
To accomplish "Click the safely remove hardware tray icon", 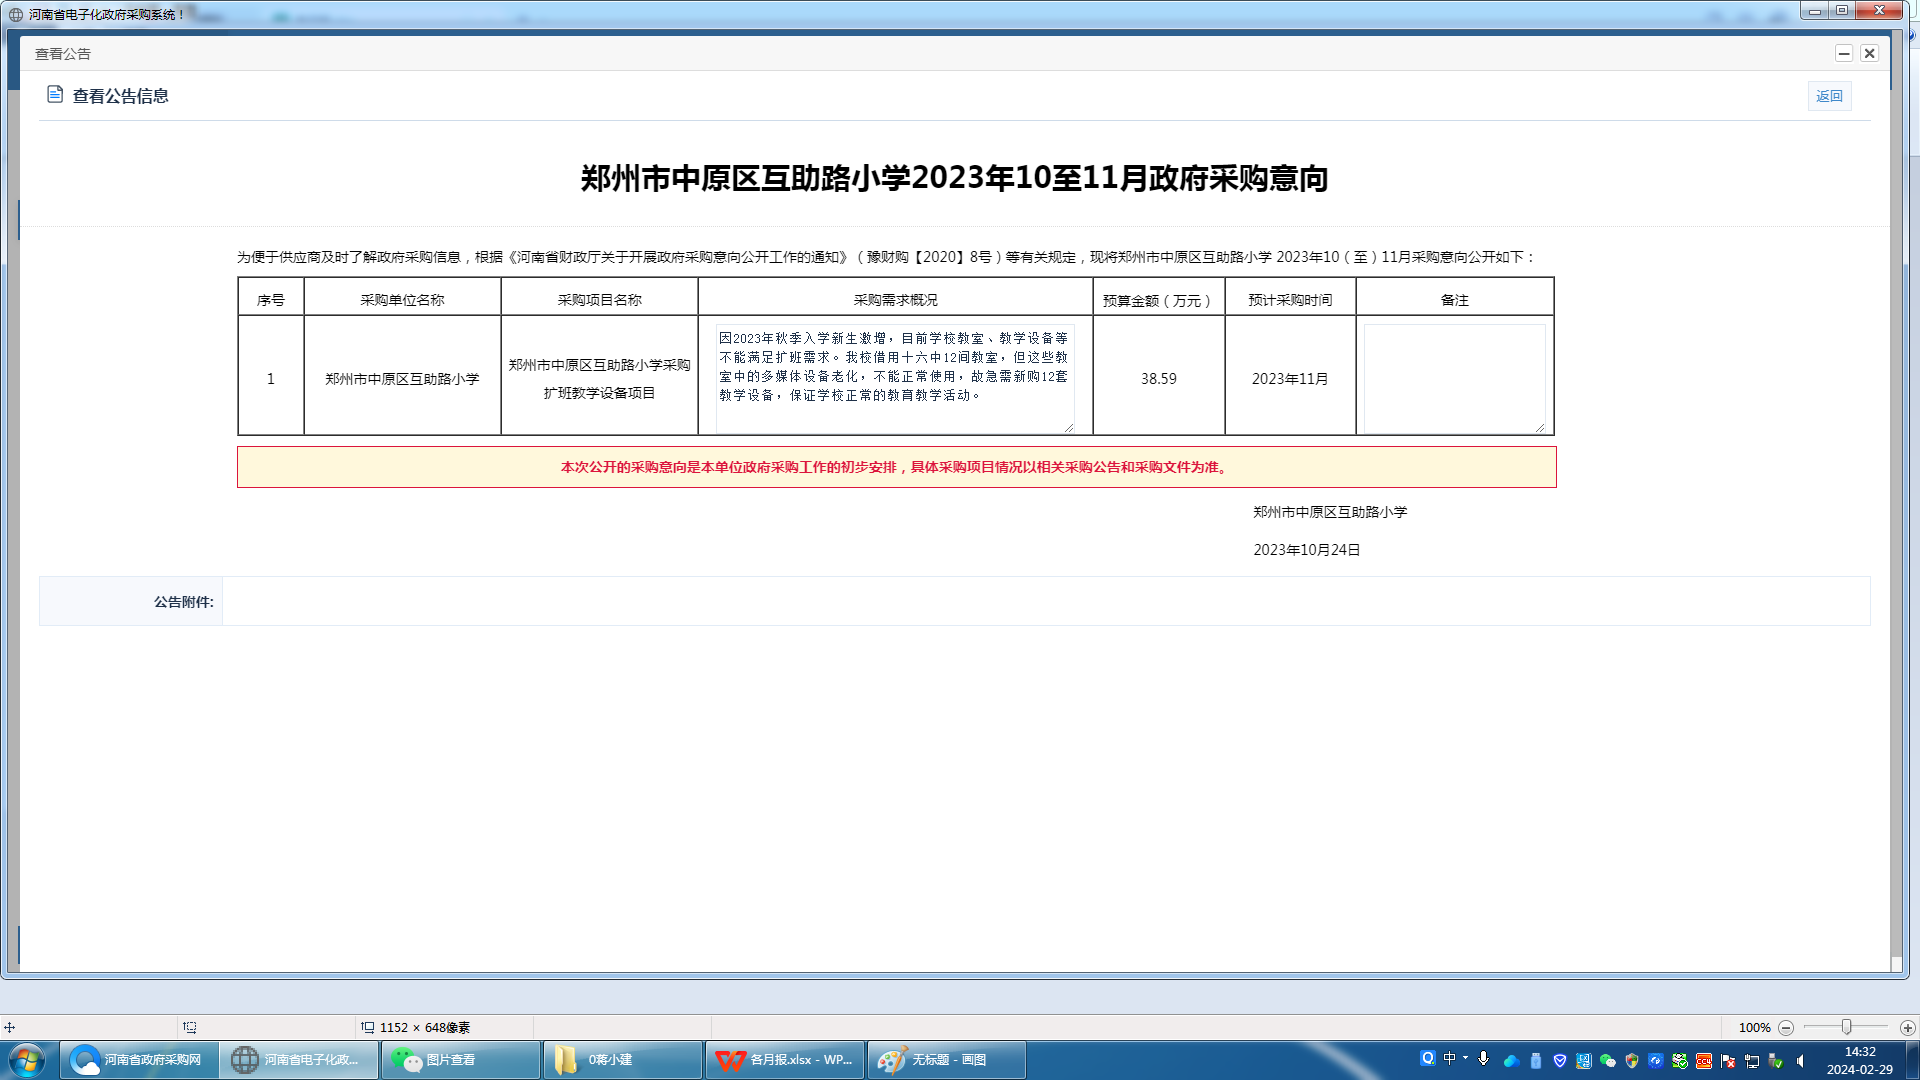I will click(1776, 1061).
